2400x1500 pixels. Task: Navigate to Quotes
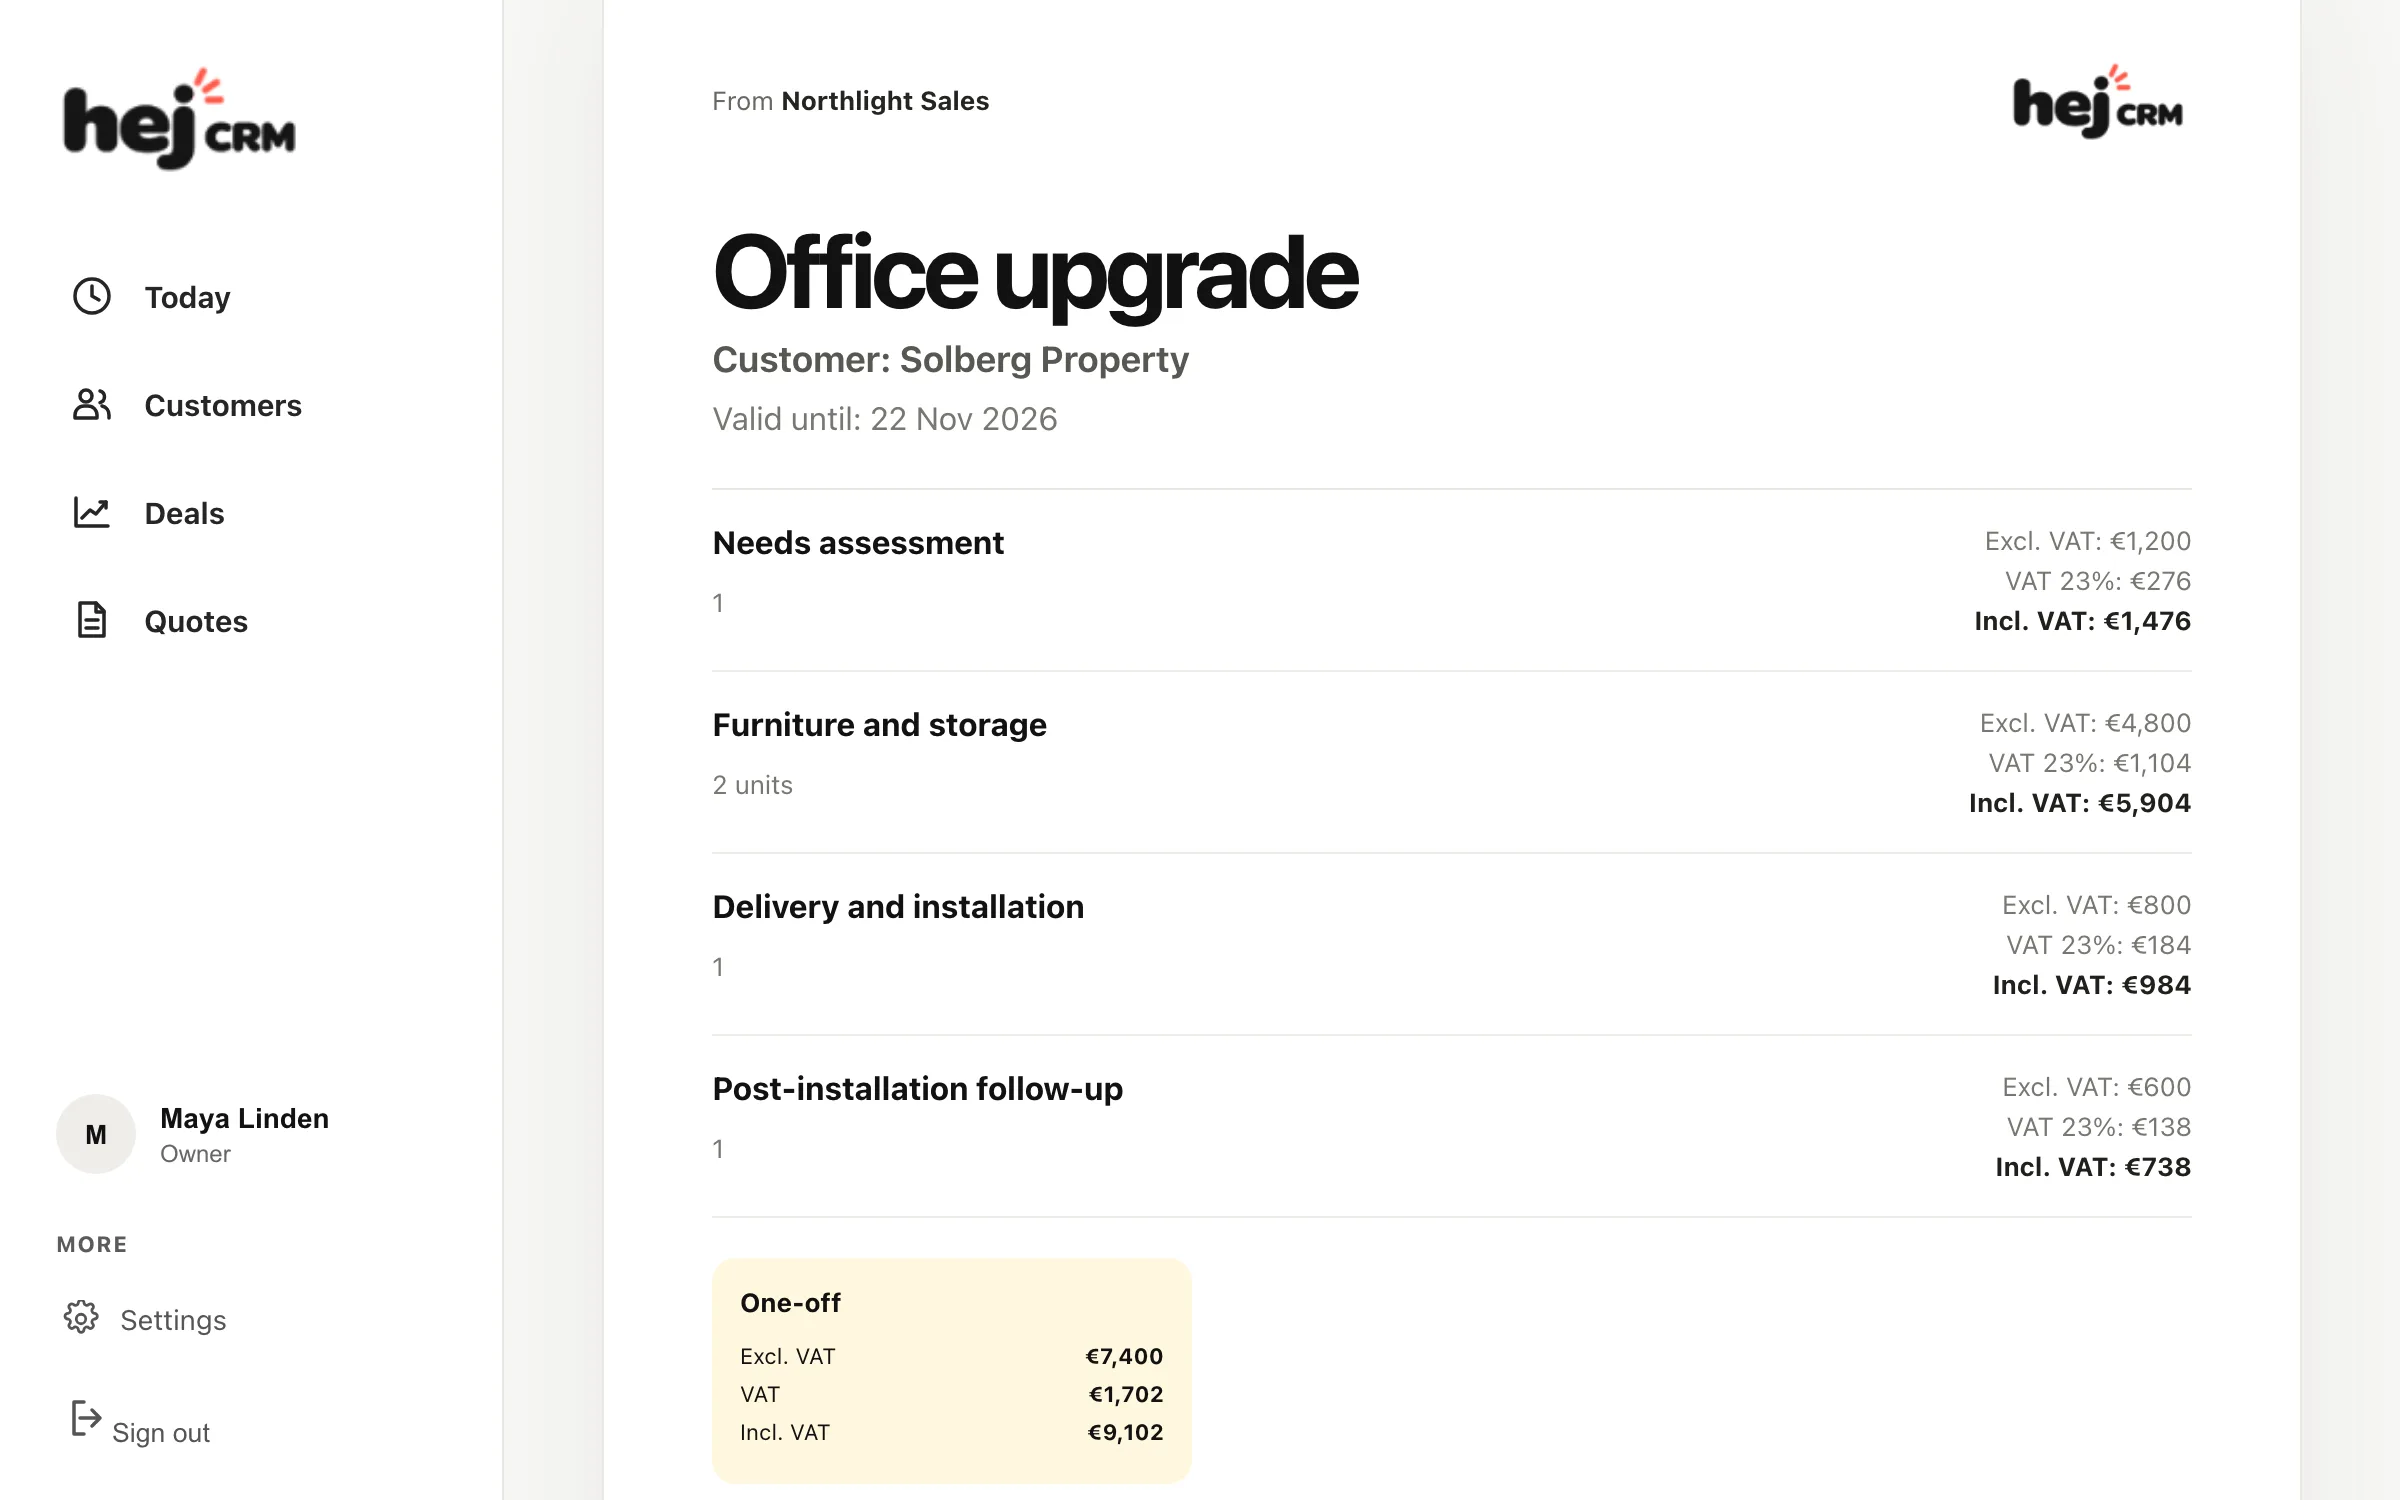click(196, 621)
